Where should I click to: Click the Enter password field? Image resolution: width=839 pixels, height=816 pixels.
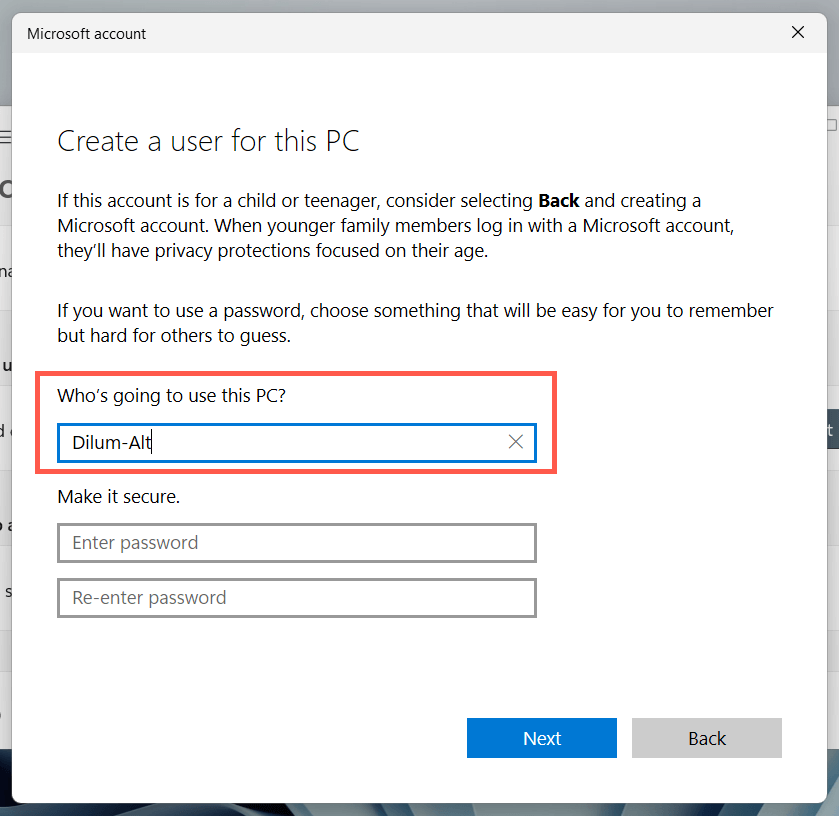click(297, 543)
